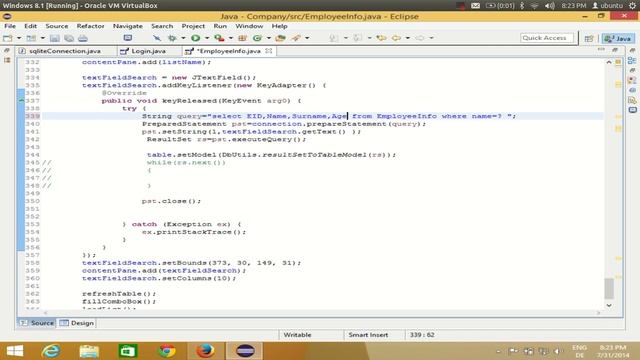Open the File menu
The image size is (640, 360).
[10, 26]
